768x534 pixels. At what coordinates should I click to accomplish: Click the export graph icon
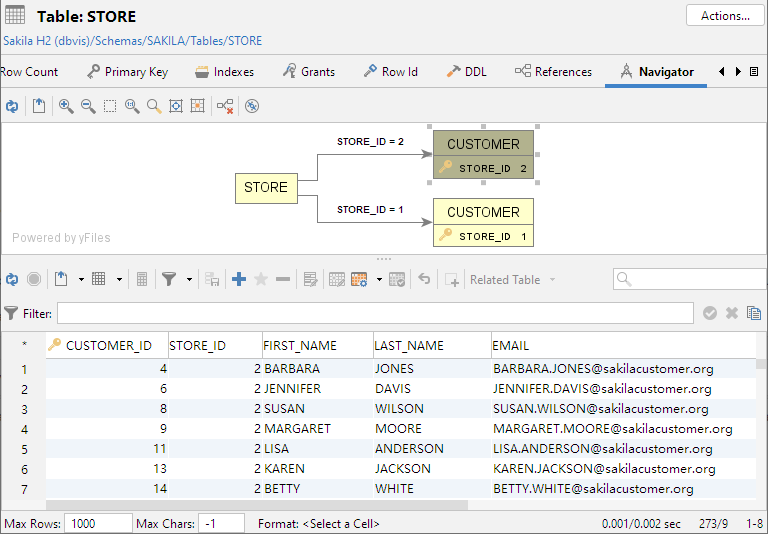[x=39, y=106]
